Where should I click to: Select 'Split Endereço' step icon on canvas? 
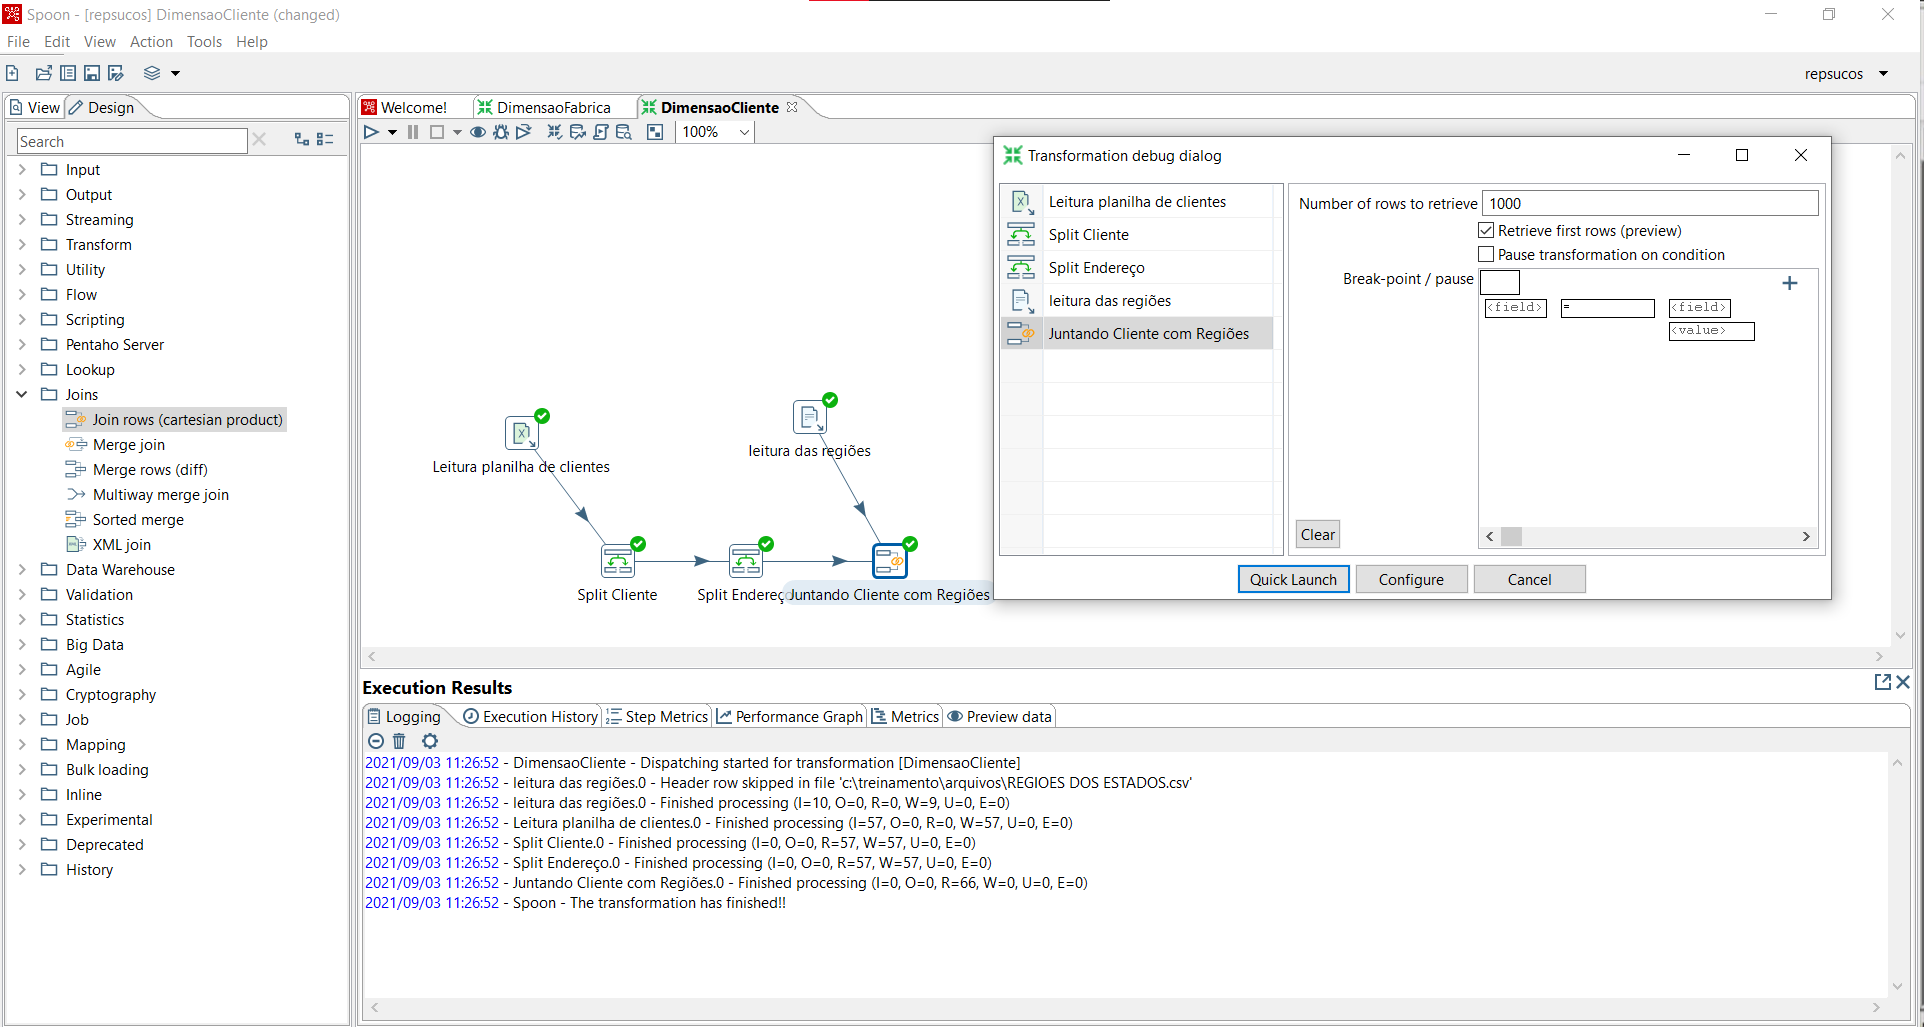[x=746, y=561]
